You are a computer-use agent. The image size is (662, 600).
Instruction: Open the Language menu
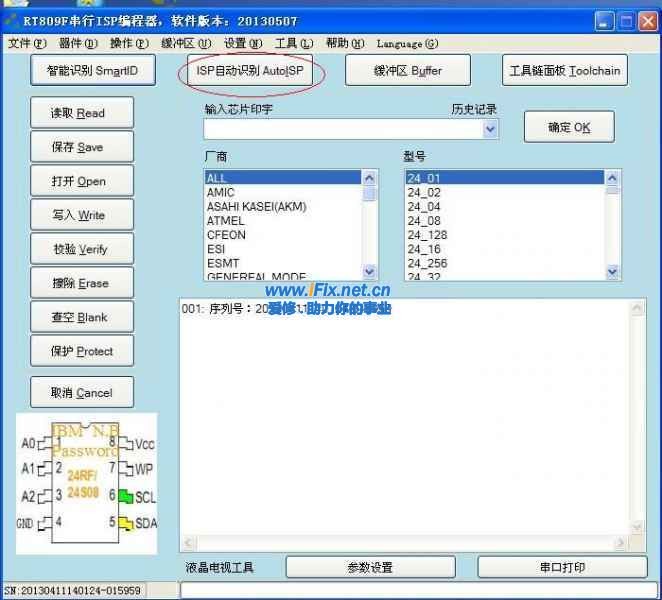pos(407,43)
